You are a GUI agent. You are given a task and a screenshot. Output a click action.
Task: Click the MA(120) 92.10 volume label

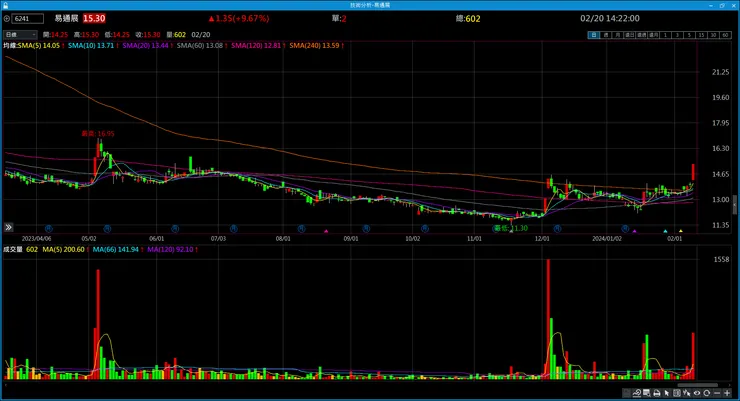pyautogui.click(x=170, y=249)
